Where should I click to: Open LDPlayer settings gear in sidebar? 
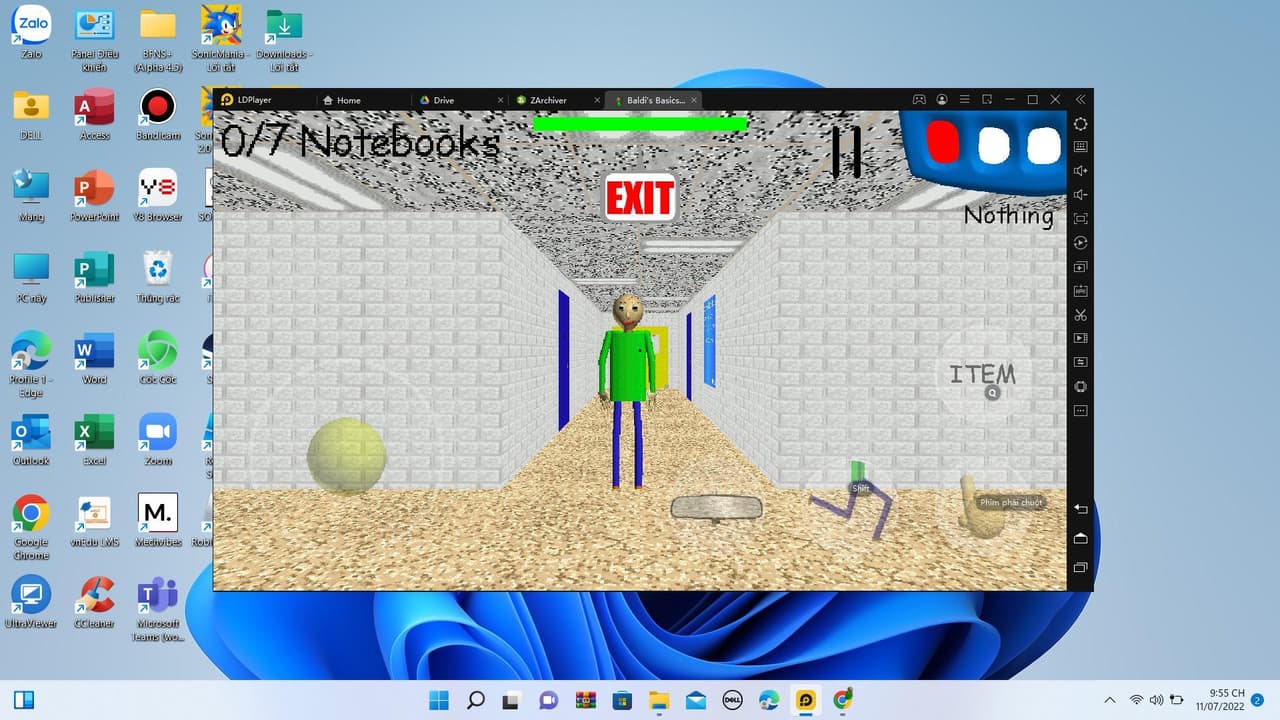(1080, 124)
